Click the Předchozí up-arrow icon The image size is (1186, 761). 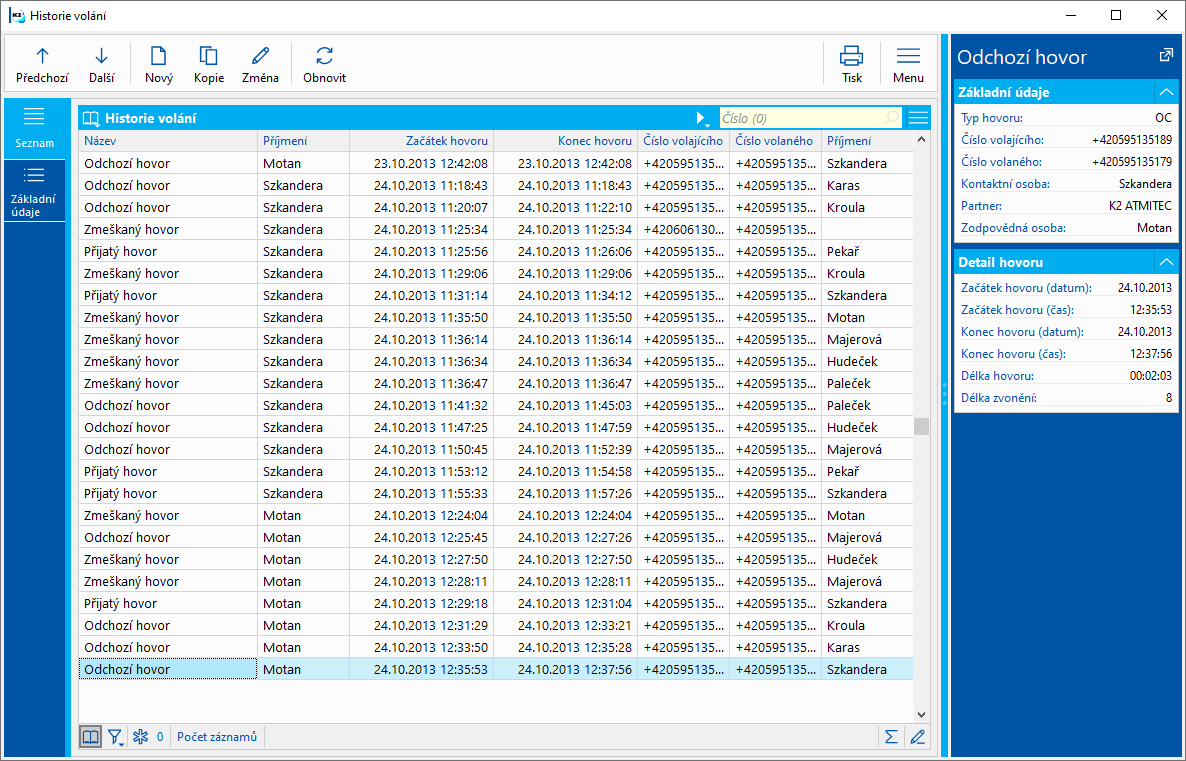pos(42,57)
